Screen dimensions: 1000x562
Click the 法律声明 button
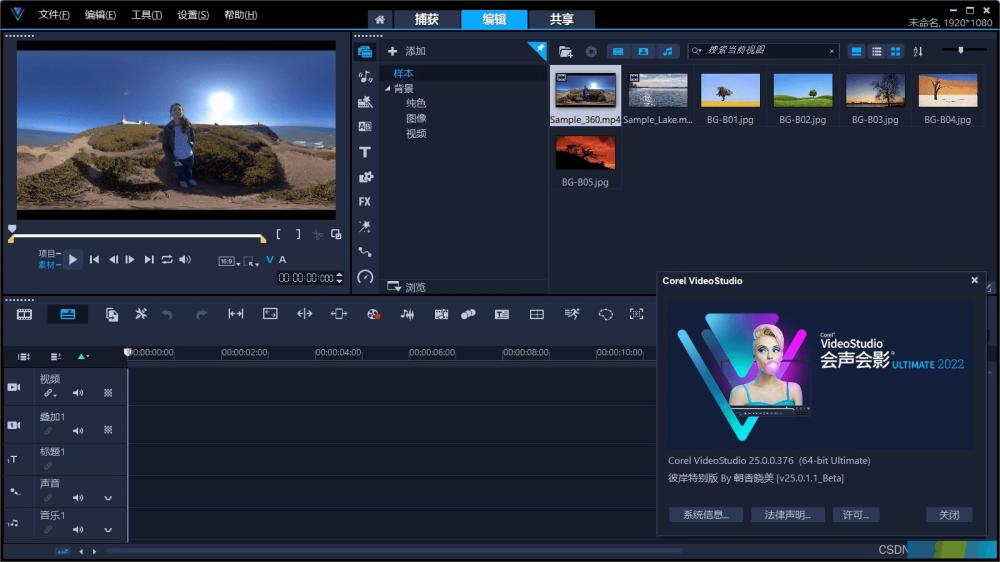tap(788, 515)
